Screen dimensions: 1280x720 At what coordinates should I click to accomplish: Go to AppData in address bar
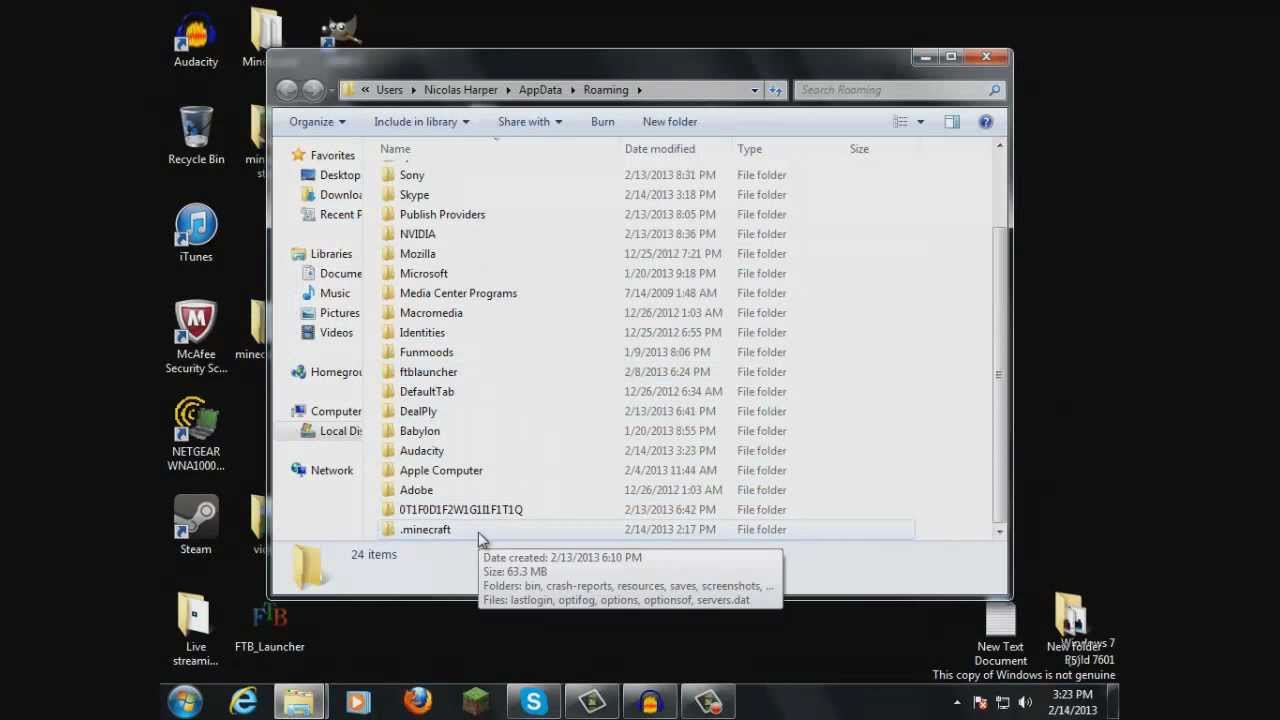tap(540, 90)
